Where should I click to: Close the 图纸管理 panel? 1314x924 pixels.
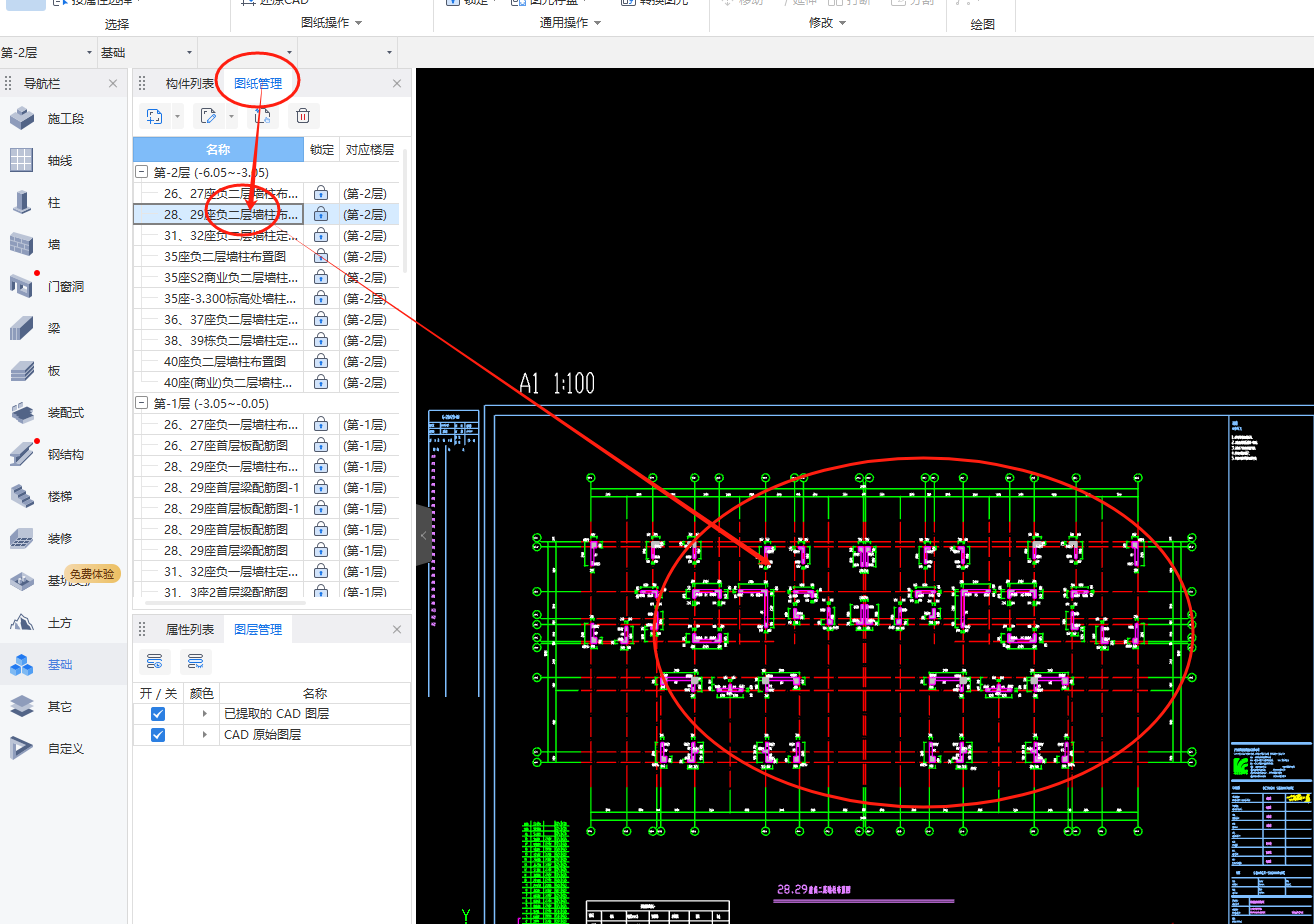[397, 84]
